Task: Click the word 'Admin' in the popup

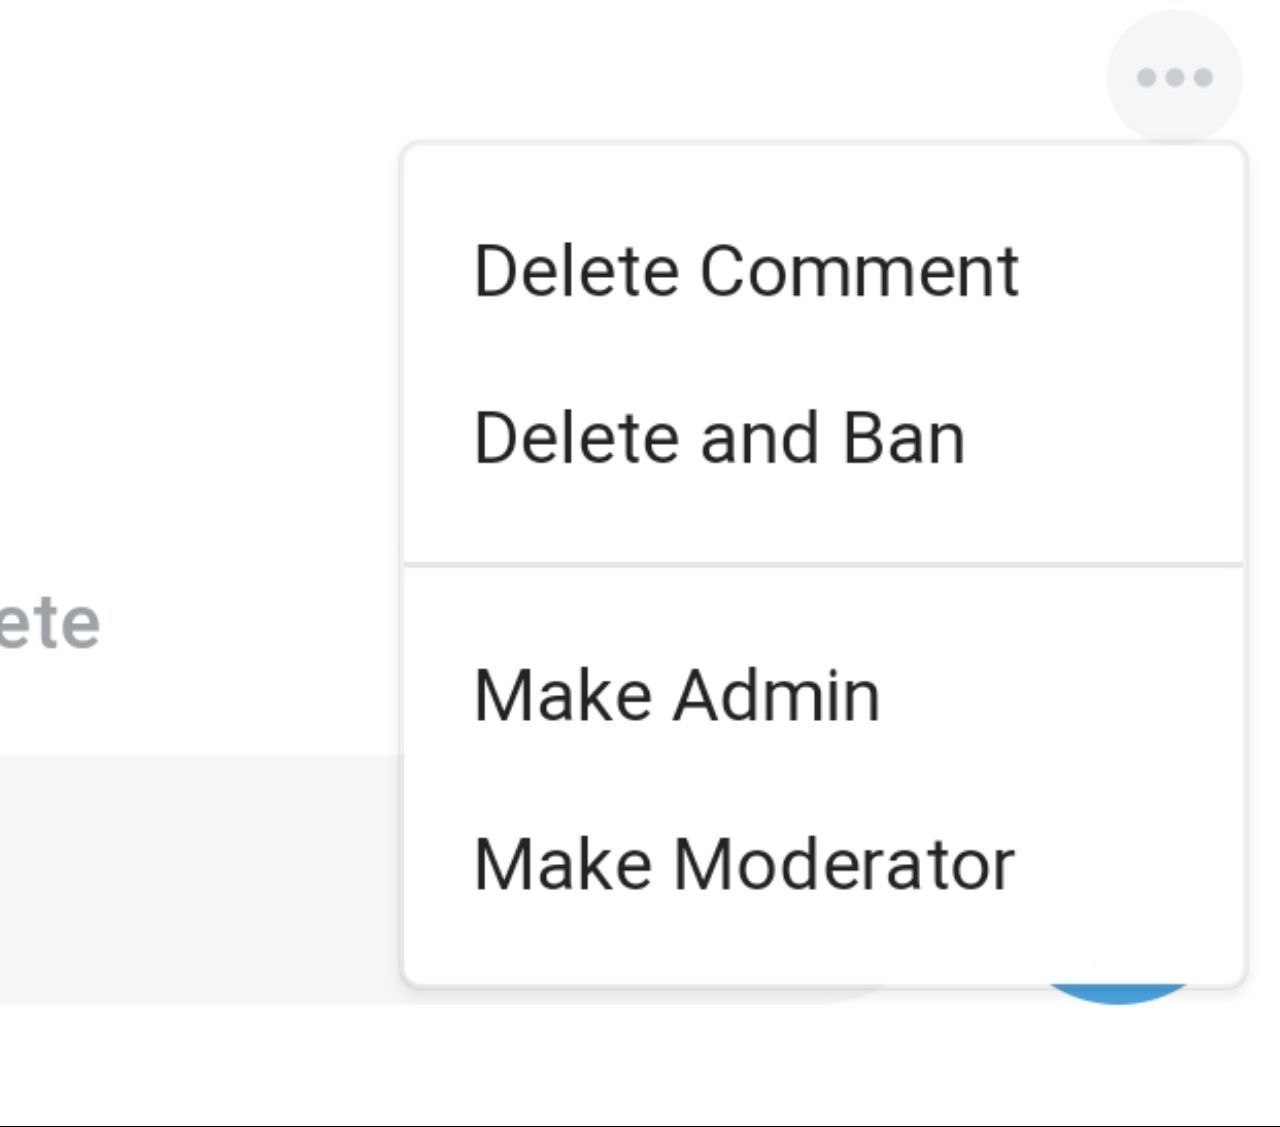Action: click(776, 695)
